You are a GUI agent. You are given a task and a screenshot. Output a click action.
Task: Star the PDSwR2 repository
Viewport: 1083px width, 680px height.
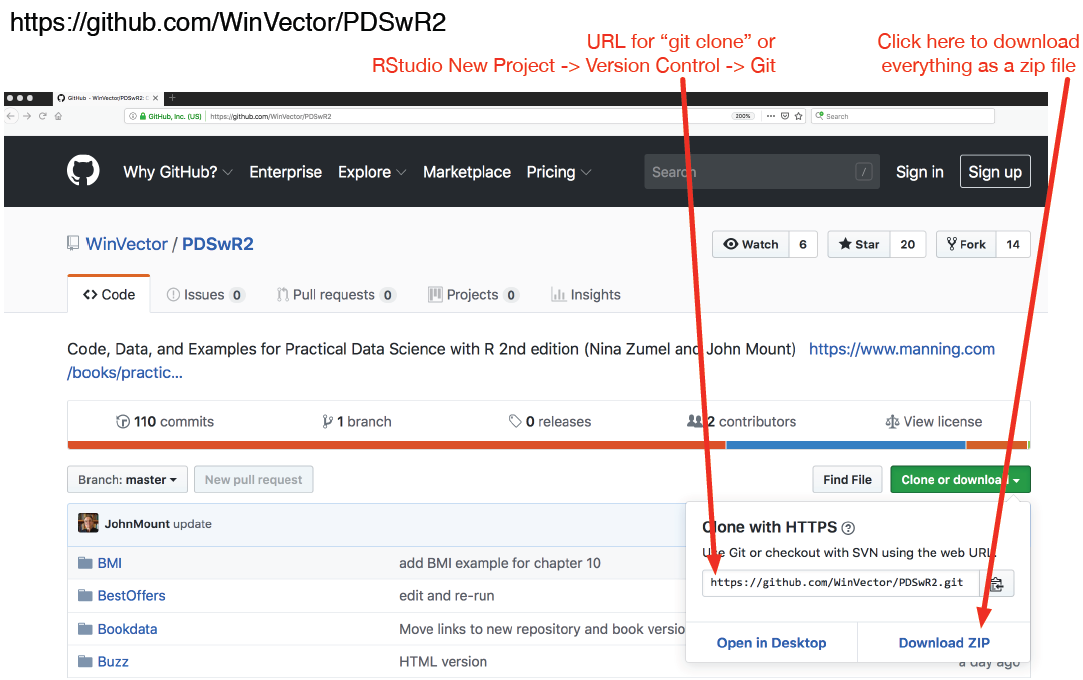859,244
